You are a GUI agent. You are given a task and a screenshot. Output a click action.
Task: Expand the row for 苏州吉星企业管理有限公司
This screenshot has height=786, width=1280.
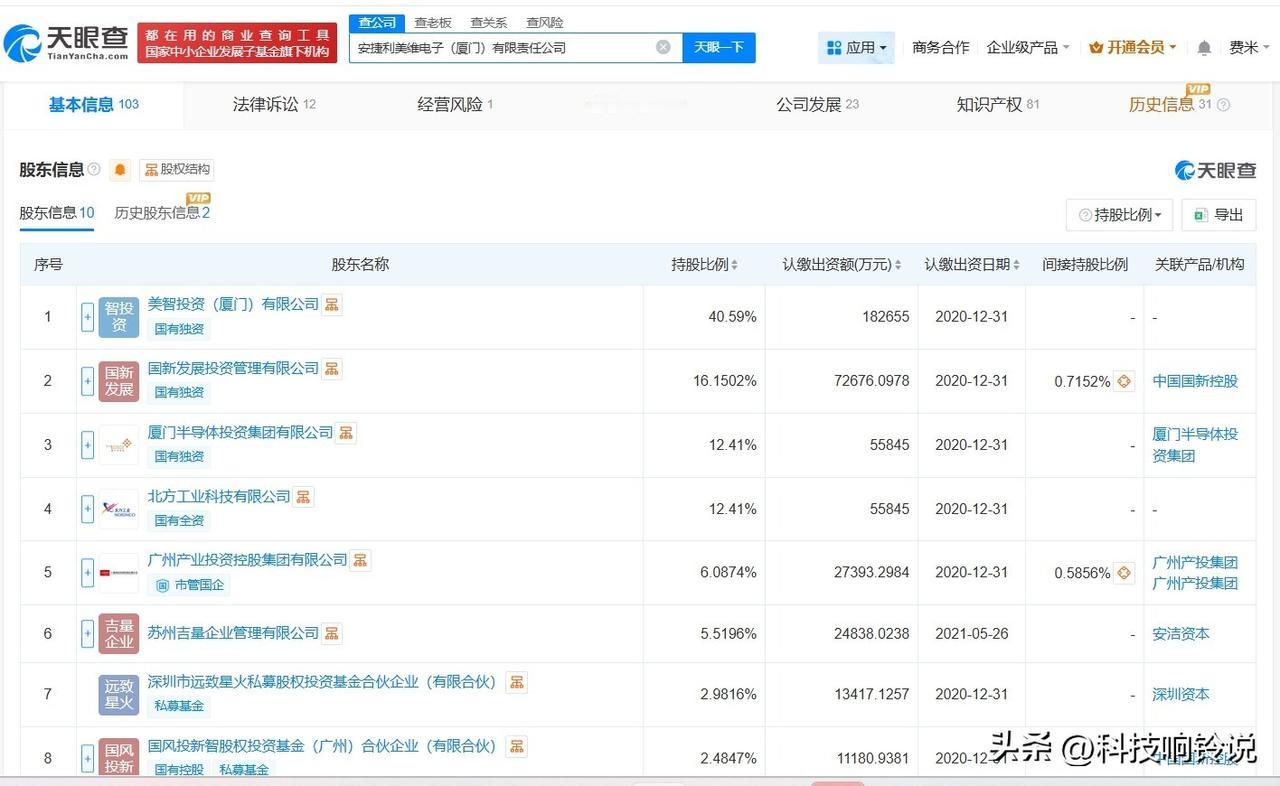tap(88, 634)
